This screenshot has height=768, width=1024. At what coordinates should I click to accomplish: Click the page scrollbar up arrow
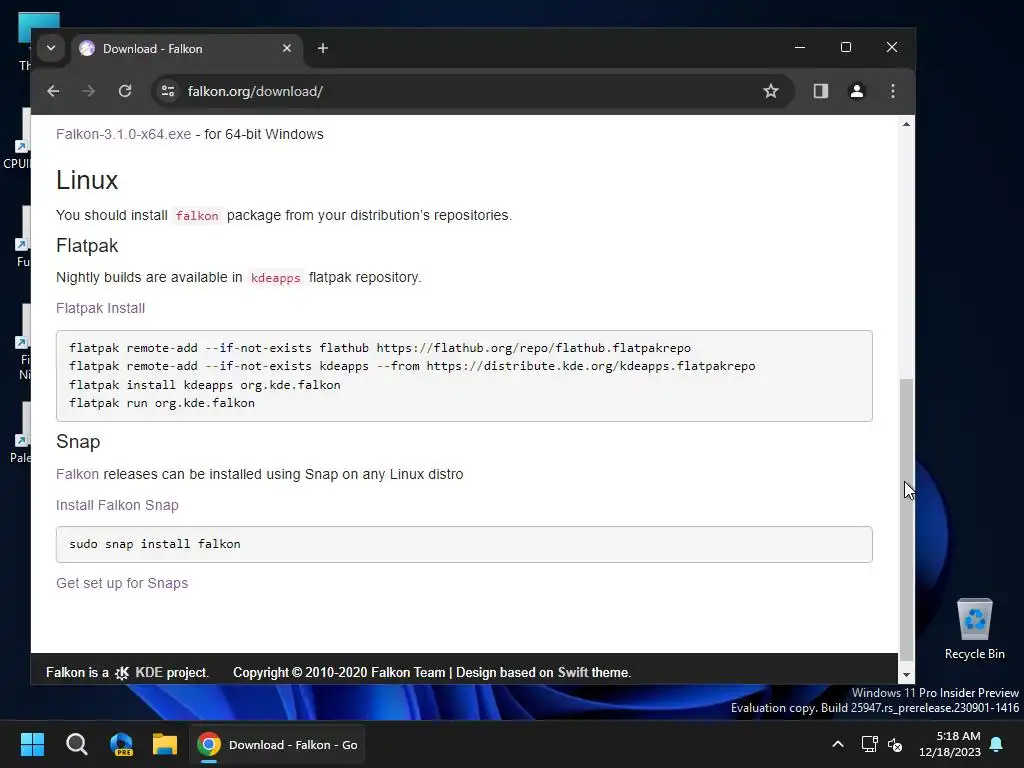click(906, 124)
